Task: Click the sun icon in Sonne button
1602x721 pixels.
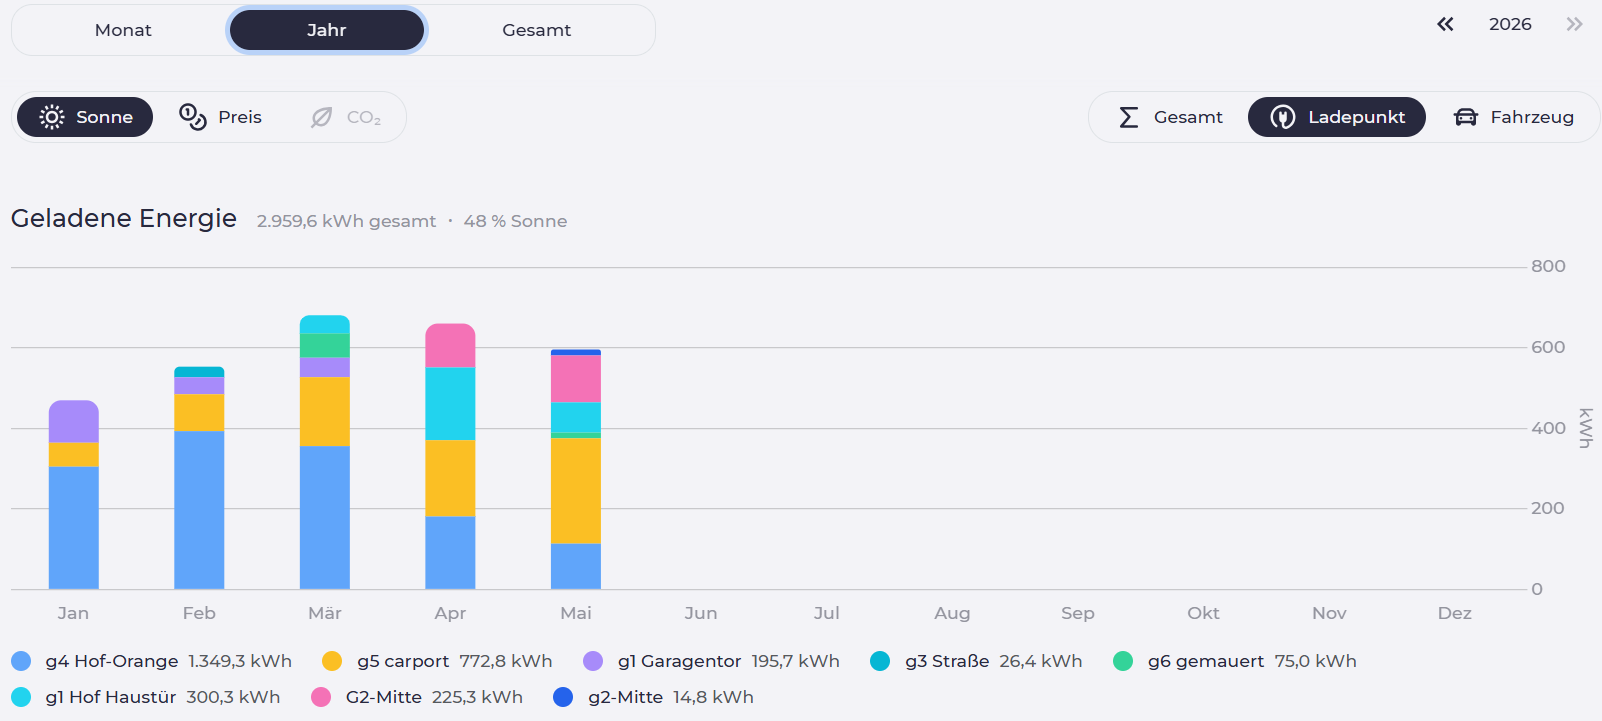Action: [x=52, y=117]
